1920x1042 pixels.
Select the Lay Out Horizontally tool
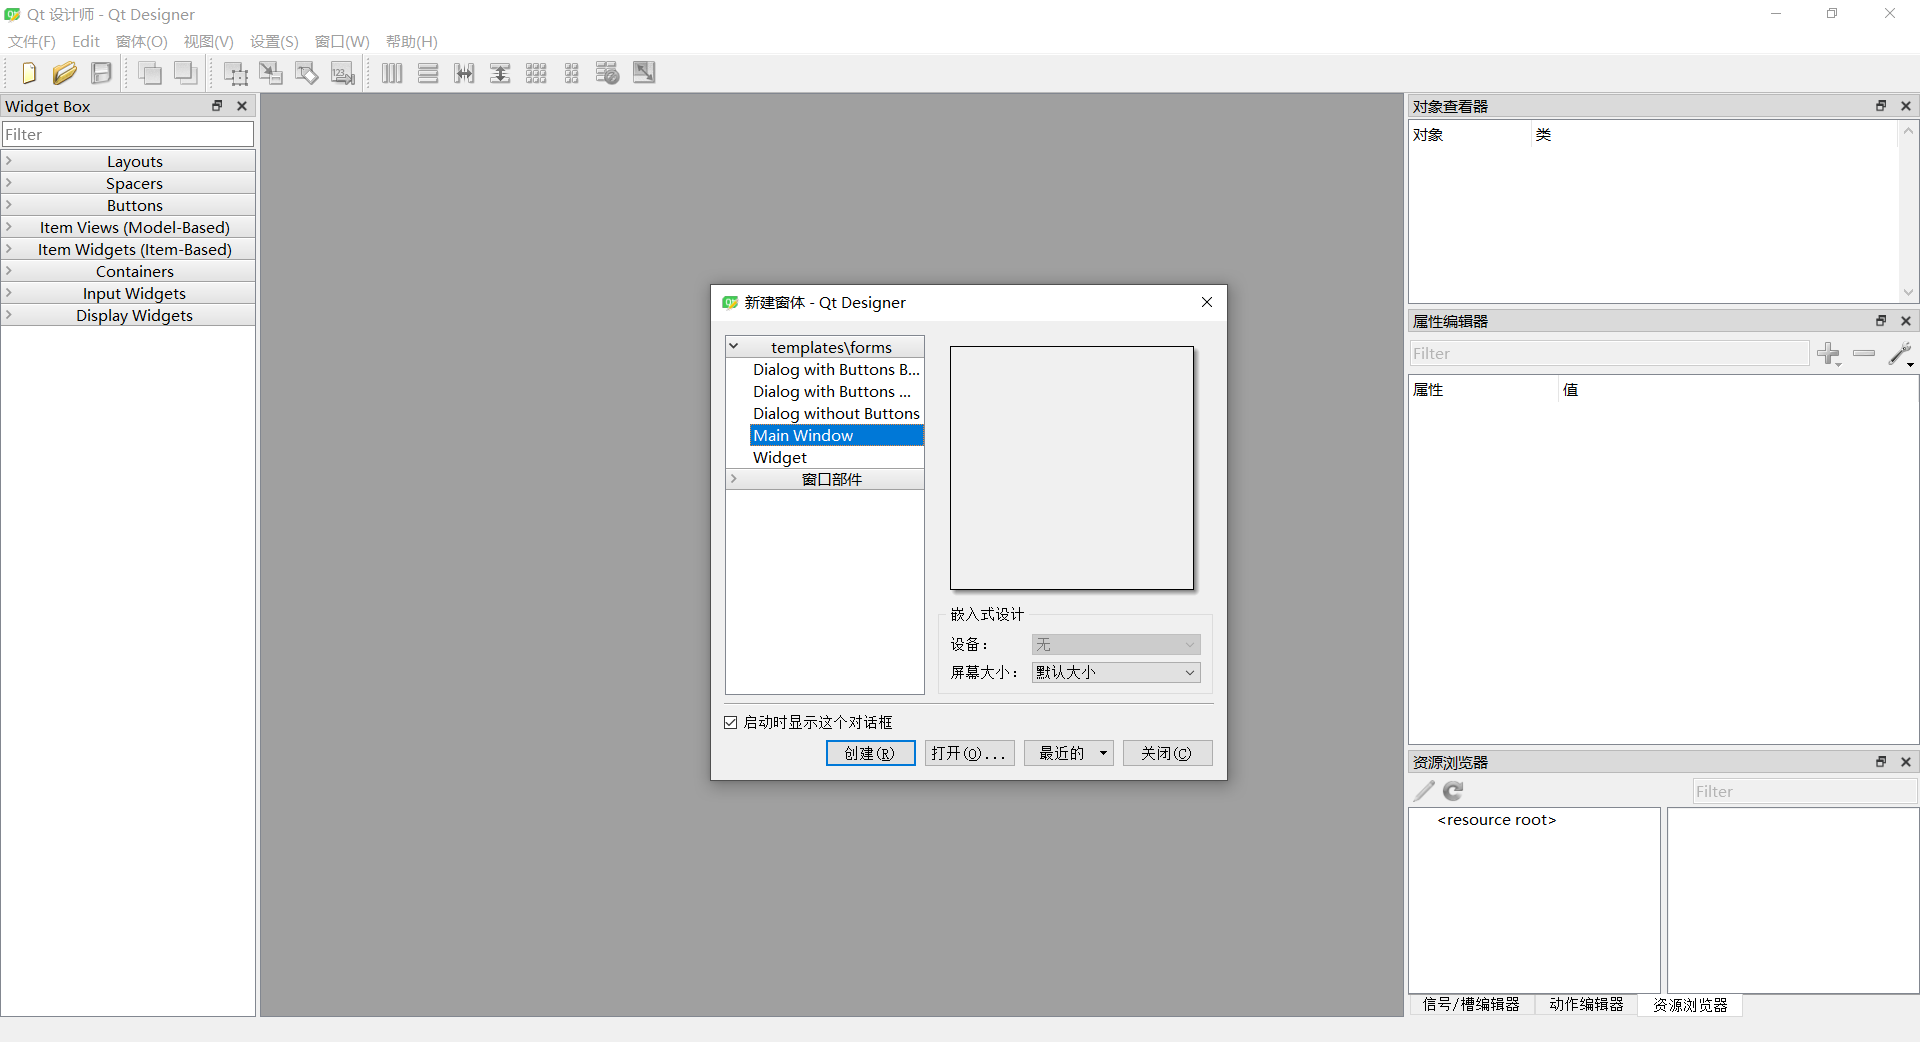(x=392, y=72)
